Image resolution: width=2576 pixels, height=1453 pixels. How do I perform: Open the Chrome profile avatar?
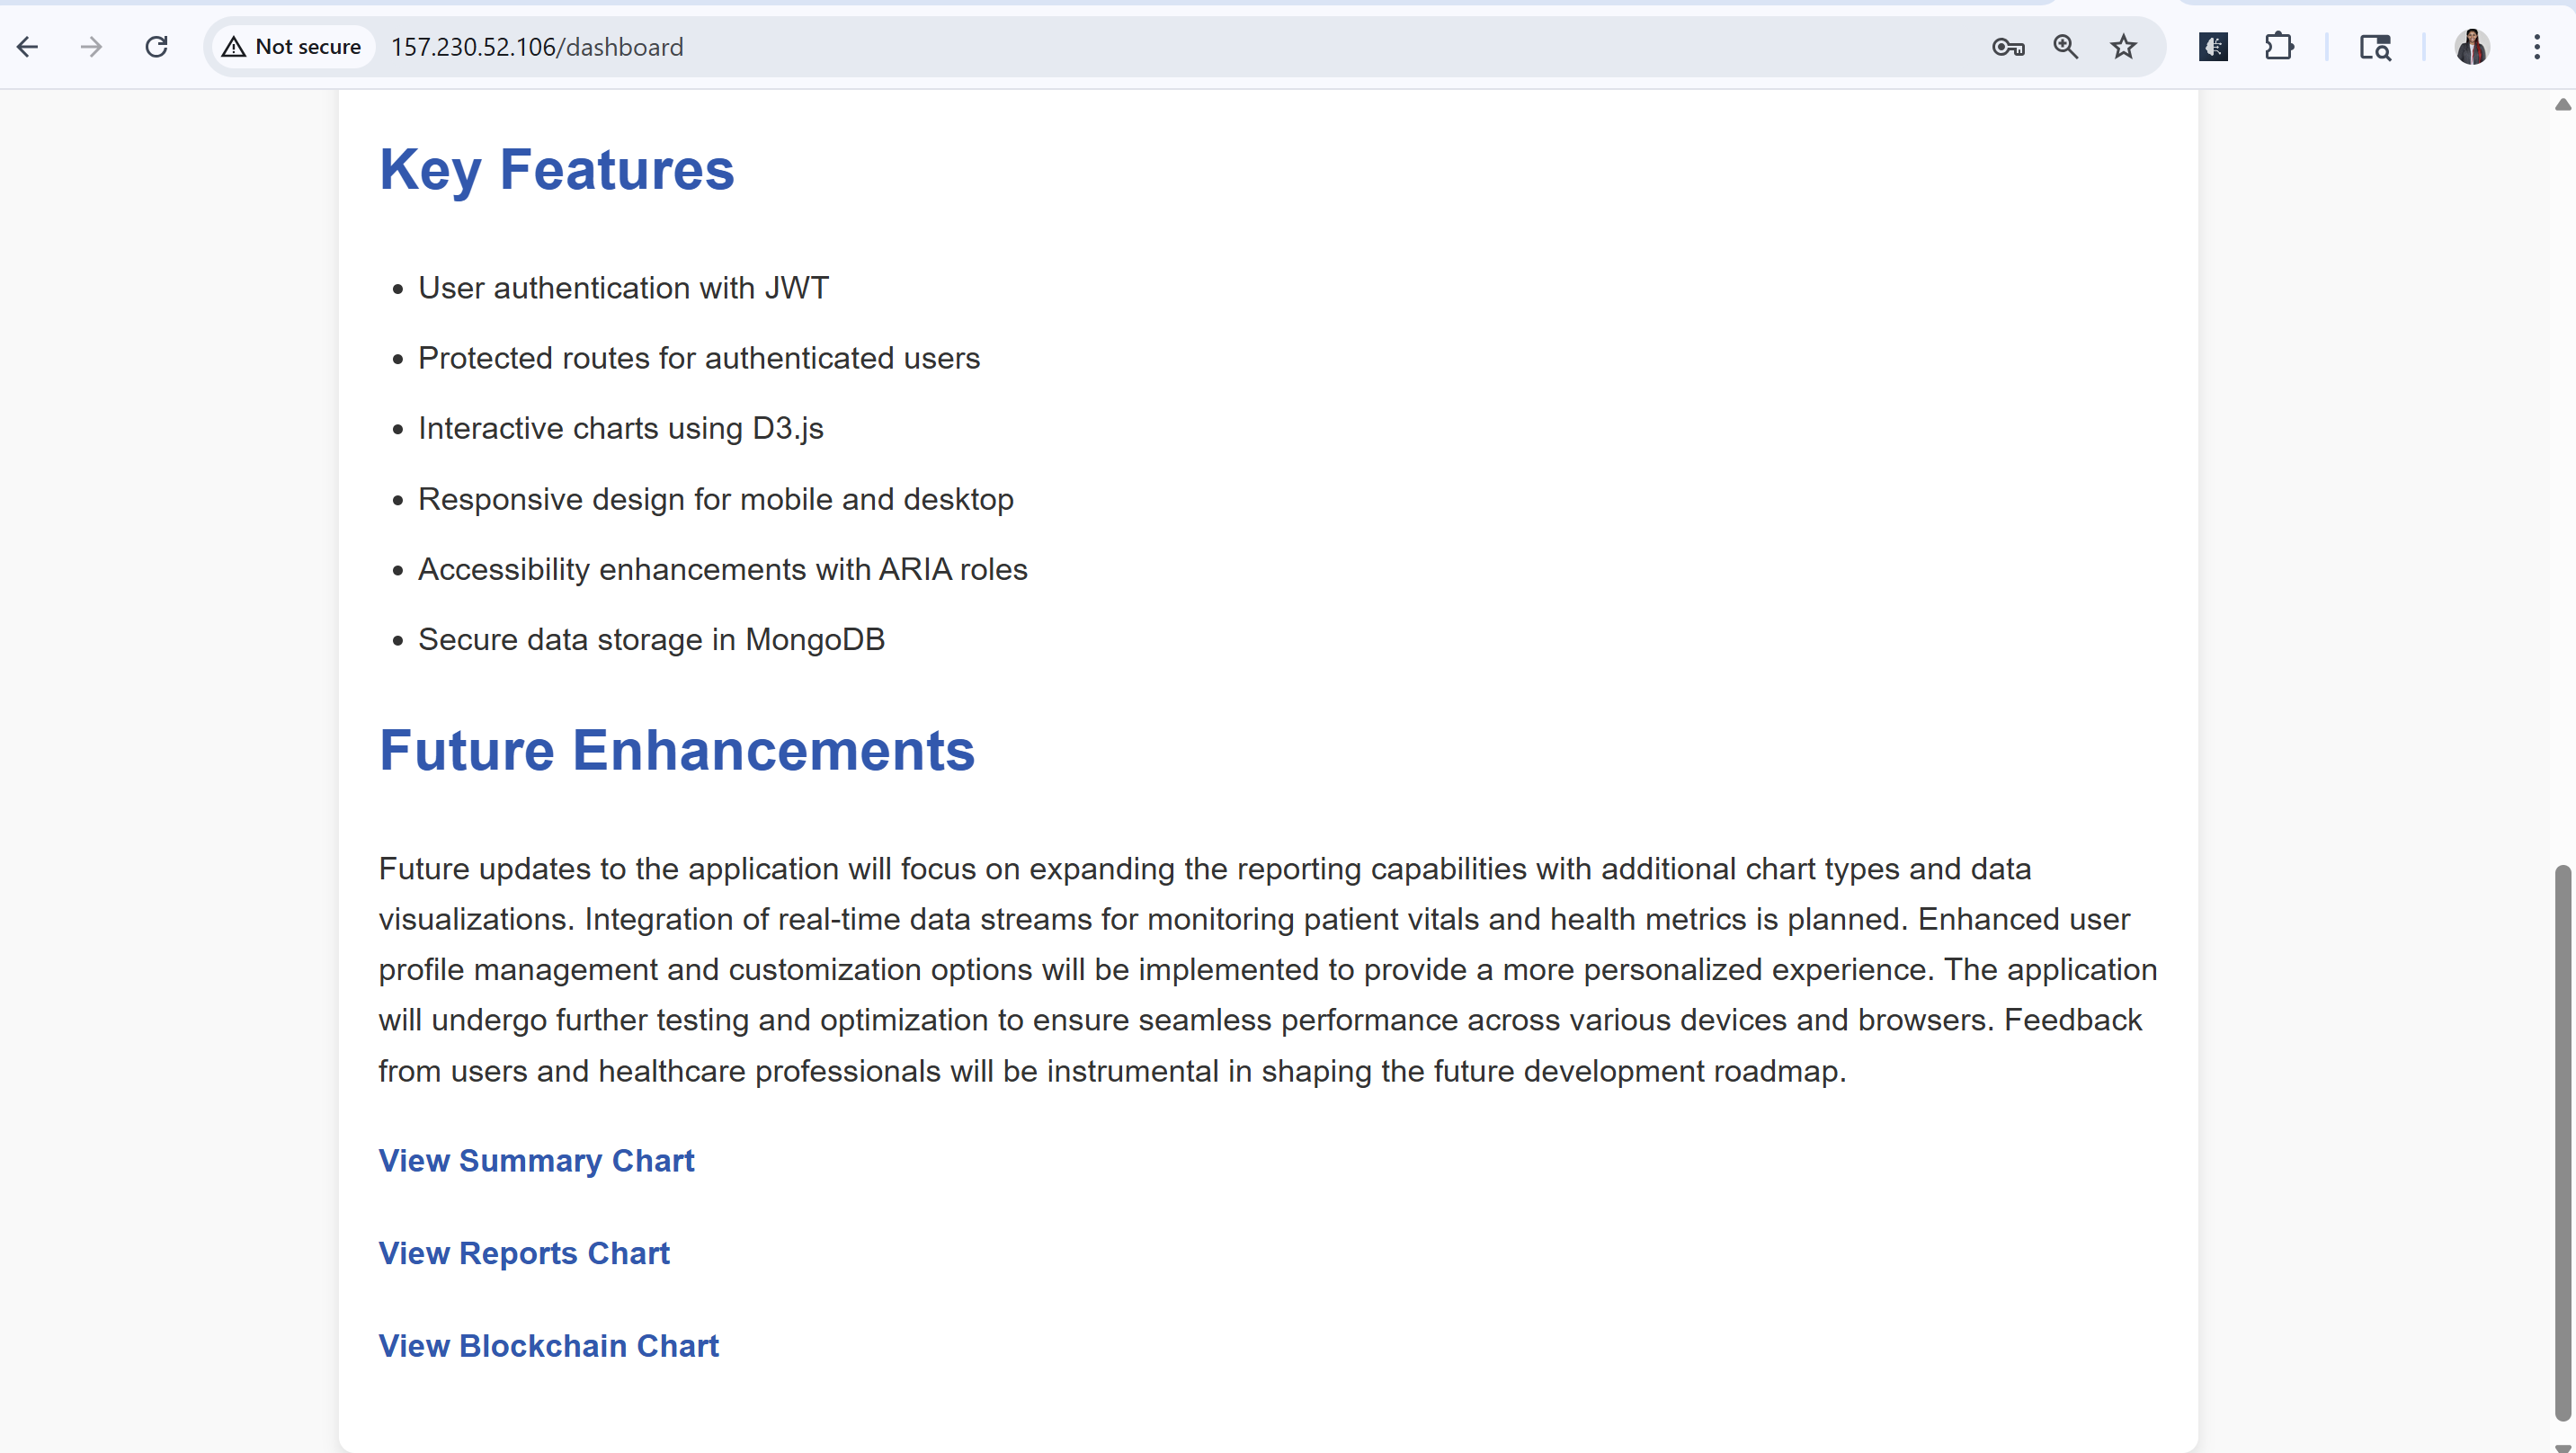pos(2471,47)
